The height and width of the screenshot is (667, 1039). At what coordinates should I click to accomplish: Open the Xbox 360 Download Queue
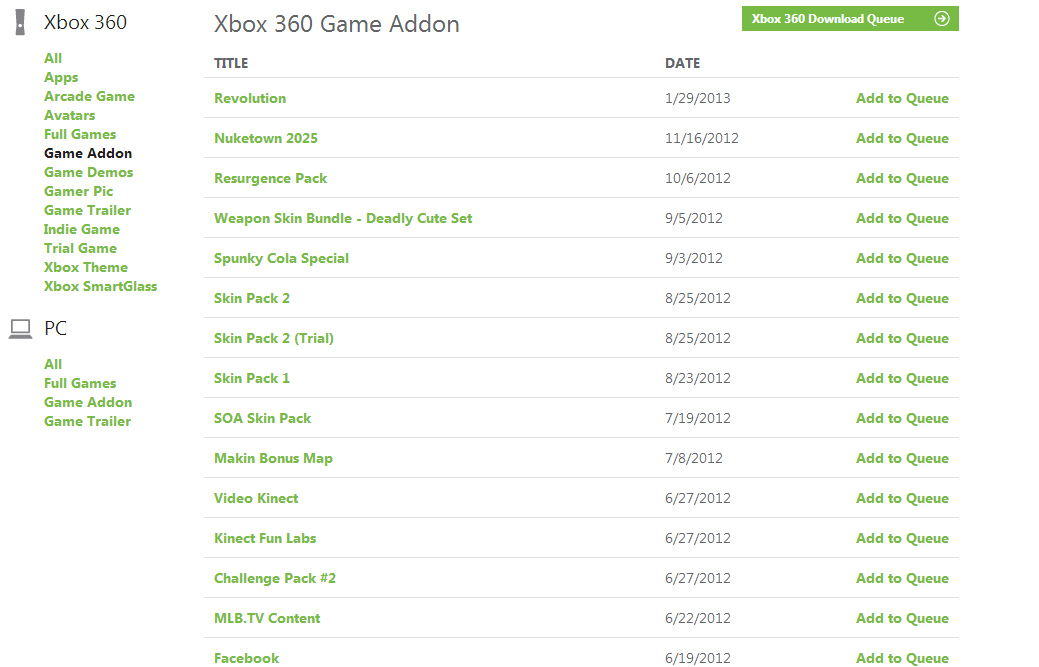850,19
